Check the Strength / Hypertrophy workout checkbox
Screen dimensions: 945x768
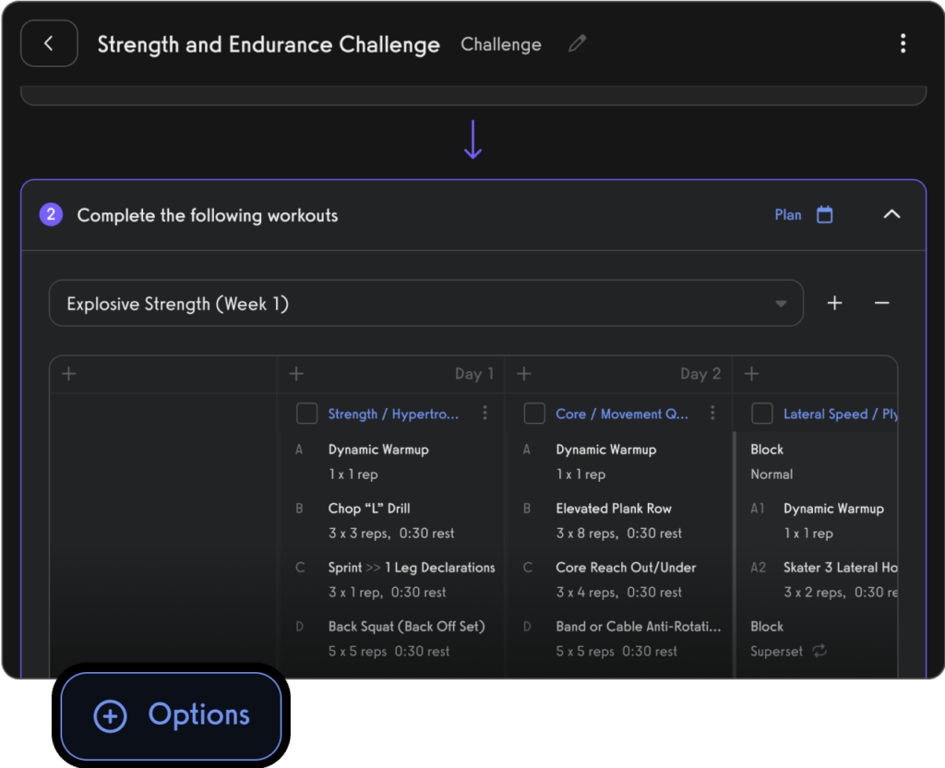(307, 412)
